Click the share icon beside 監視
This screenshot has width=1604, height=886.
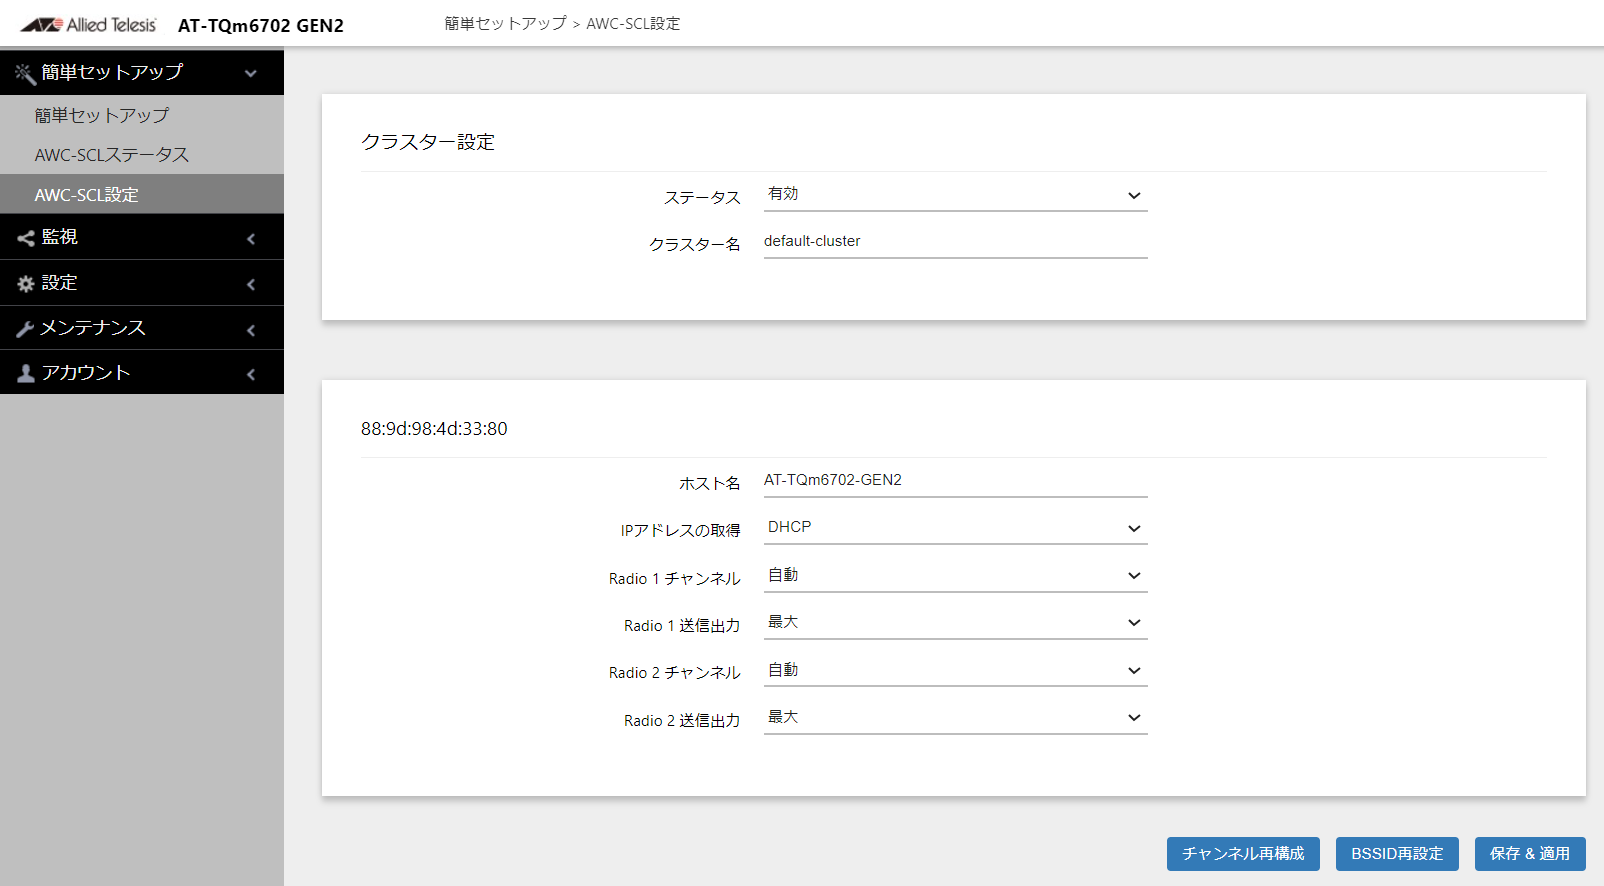pos(25,238)
